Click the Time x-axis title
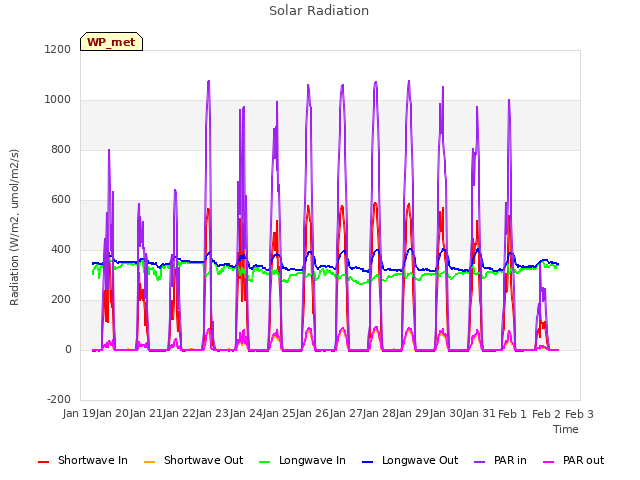Viewport: 640px width, 480px height. pyautogui.click(x=566, y=429)
